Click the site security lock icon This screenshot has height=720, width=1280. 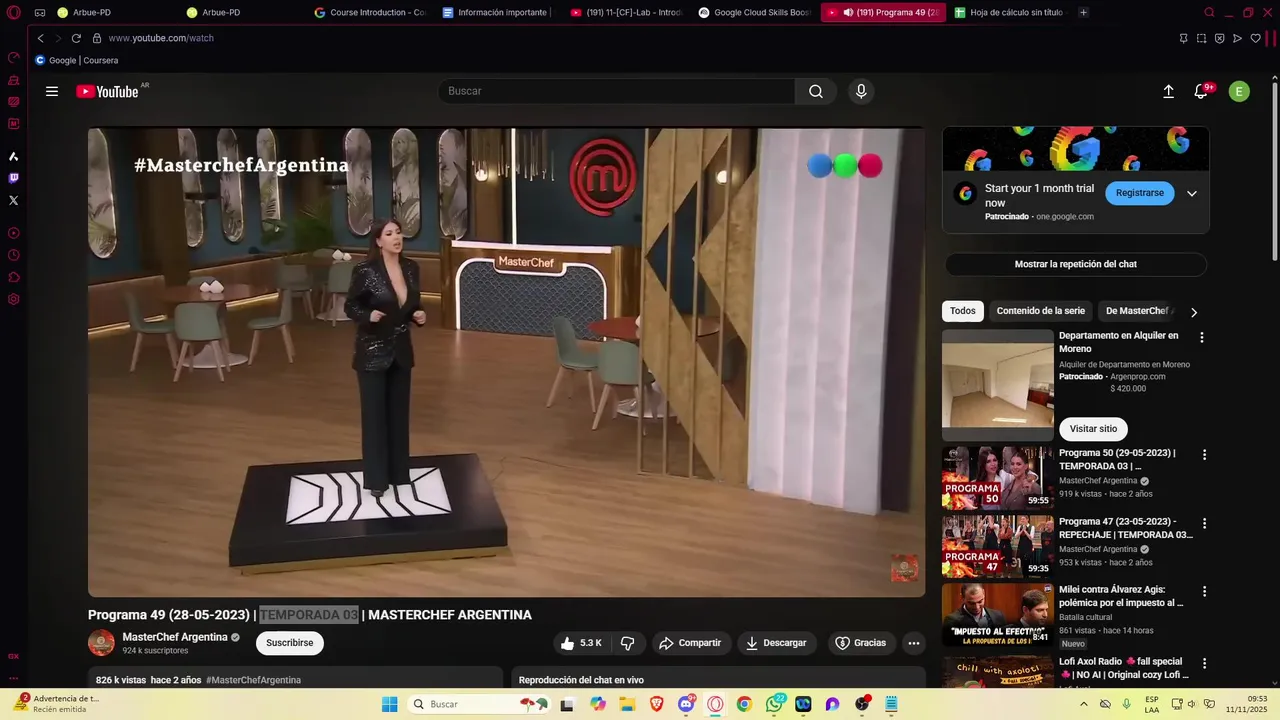pos(97,38)
